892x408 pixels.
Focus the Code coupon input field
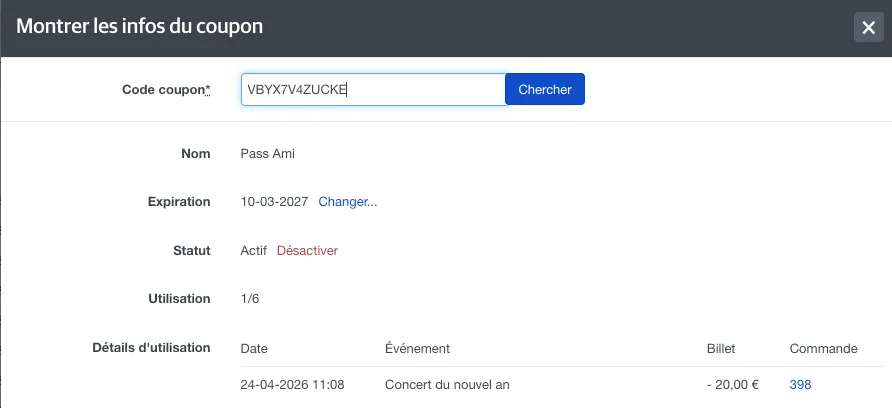373,89
